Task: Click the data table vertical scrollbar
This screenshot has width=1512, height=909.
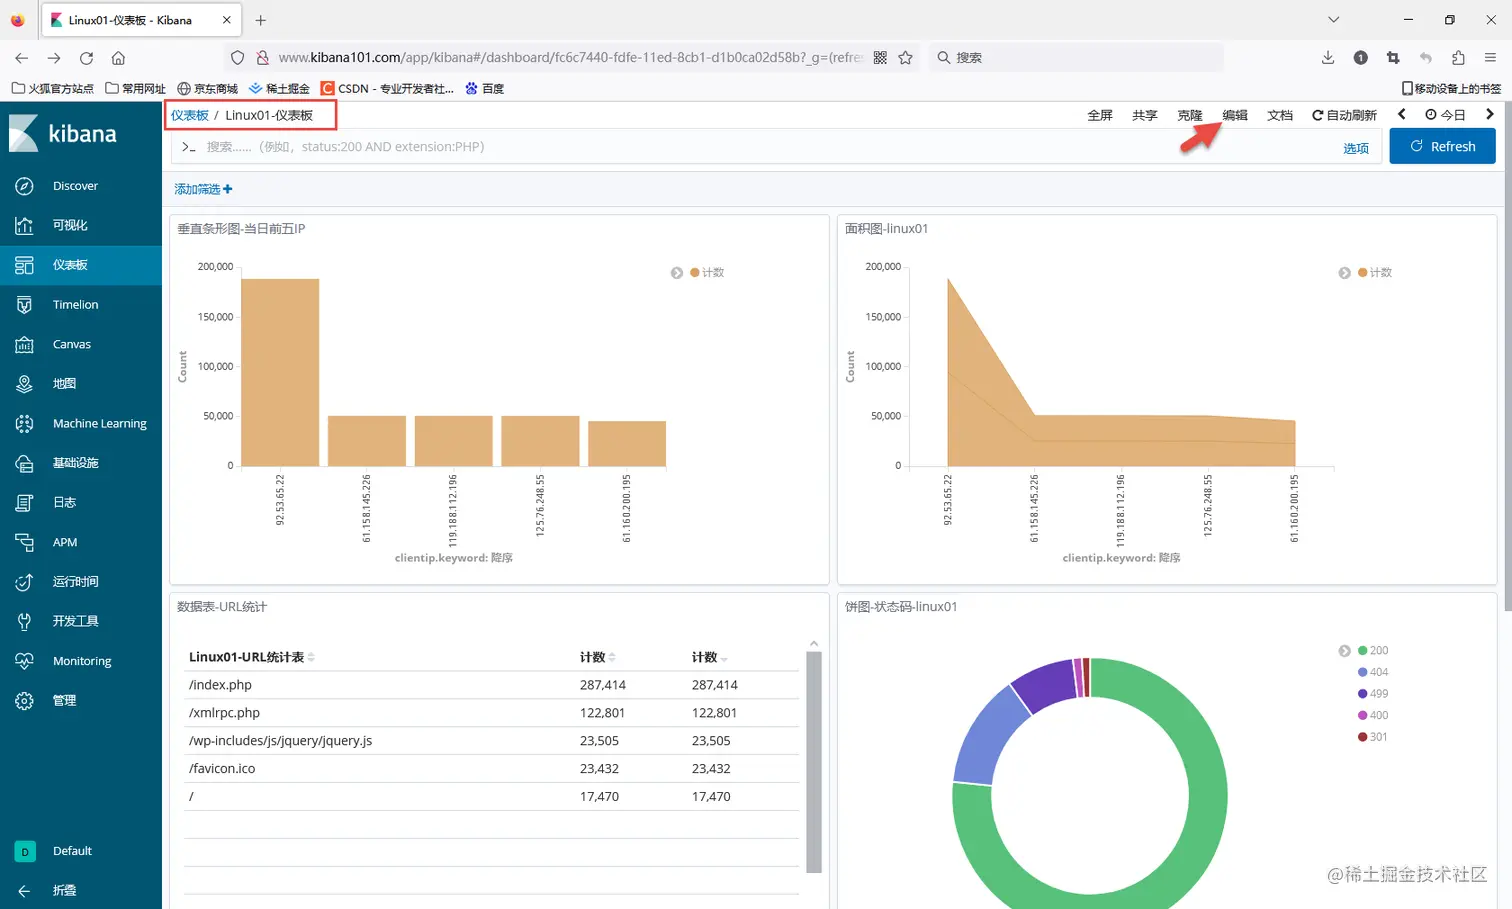Action: pyautogui.click(x=814, y=762)
